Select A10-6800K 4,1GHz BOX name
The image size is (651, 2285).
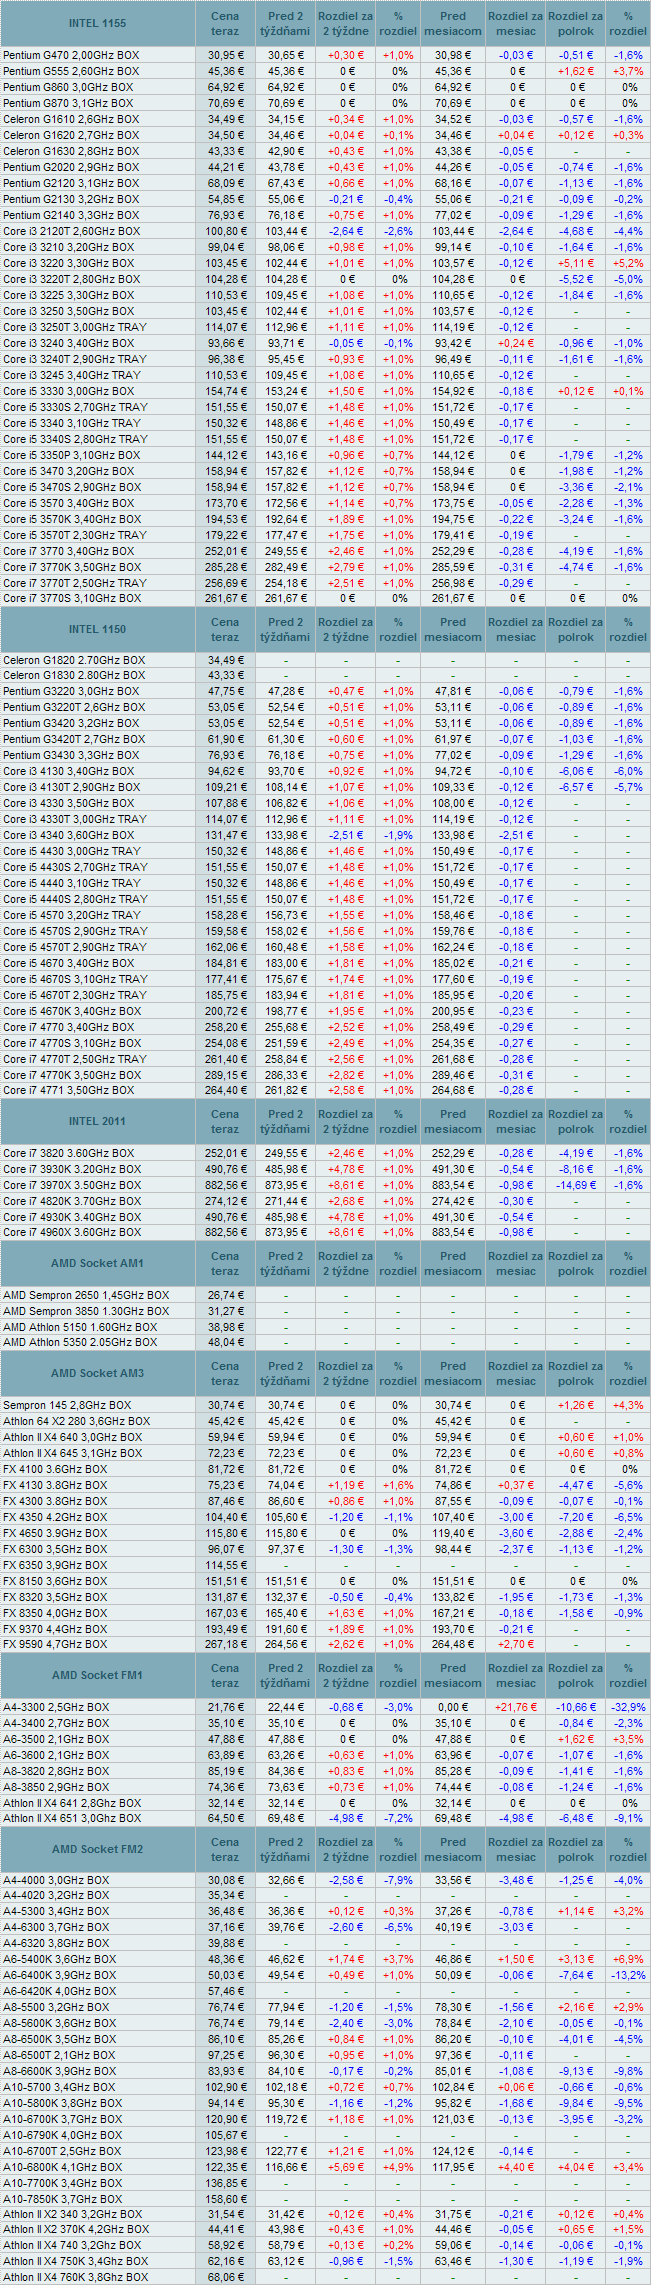[x=63, y=2167]
